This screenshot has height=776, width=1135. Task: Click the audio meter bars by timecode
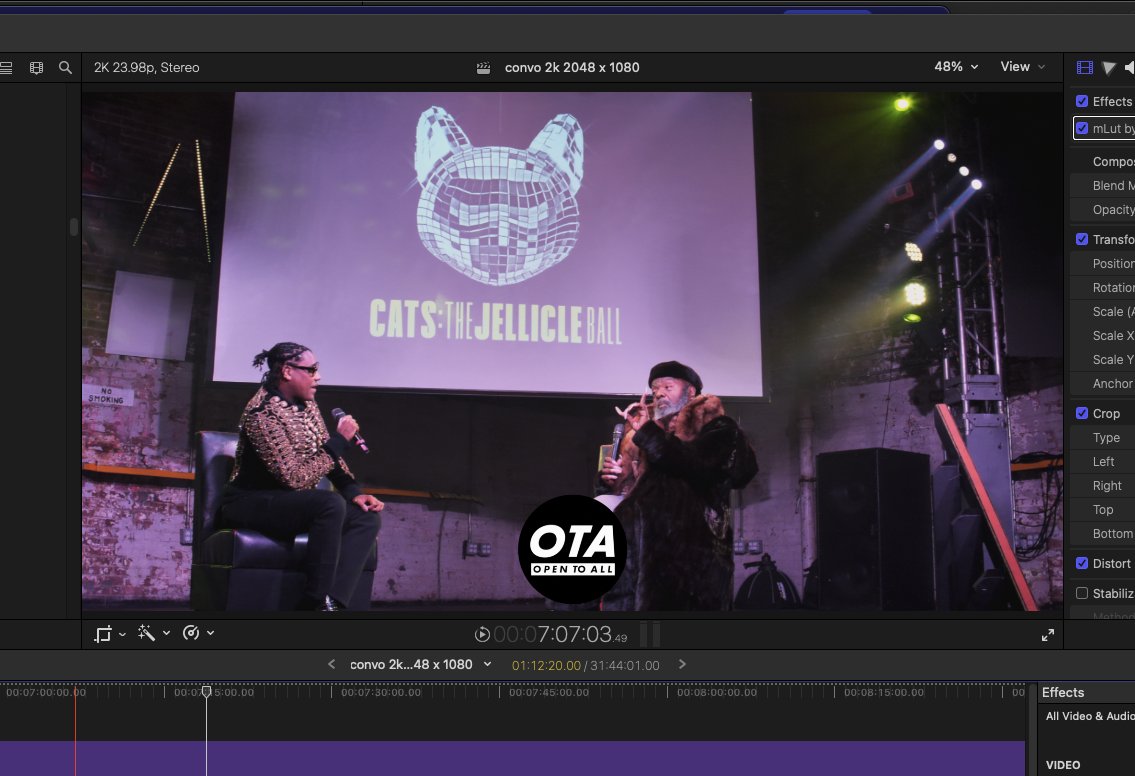tap(651, 634)
